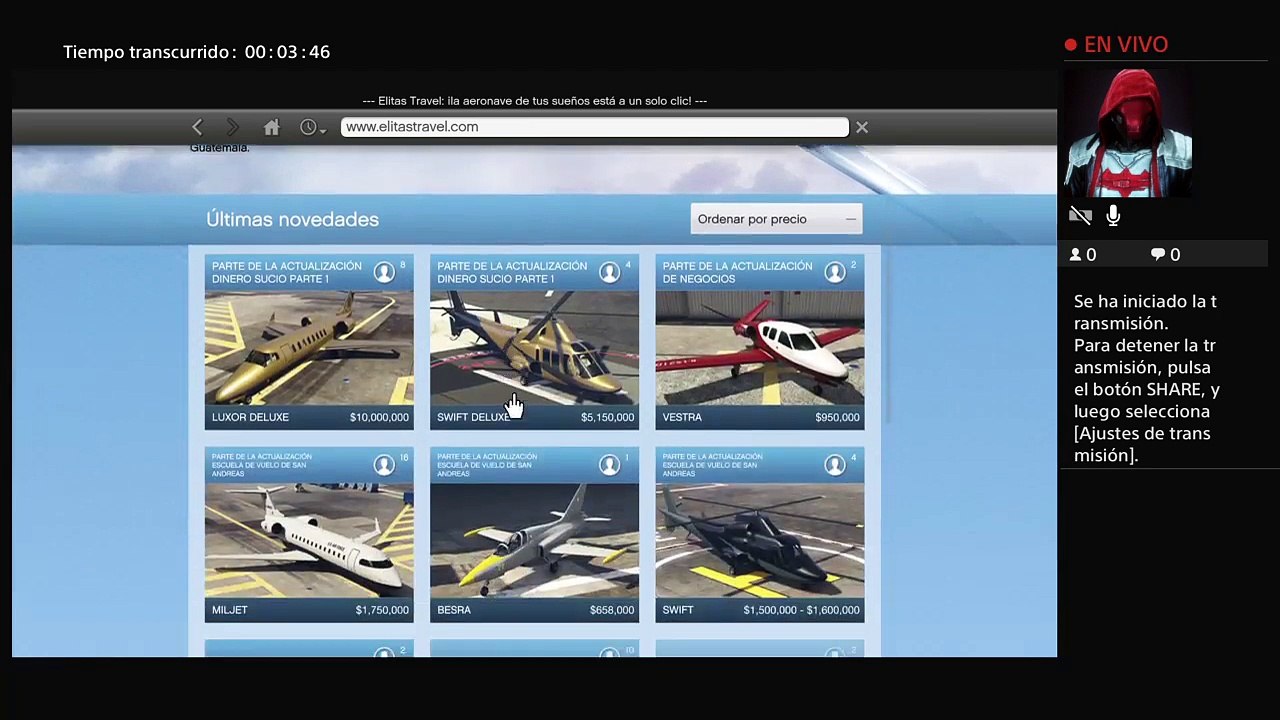Open the Ordenar por precio sort dropdown

click(x=776, y=219)
